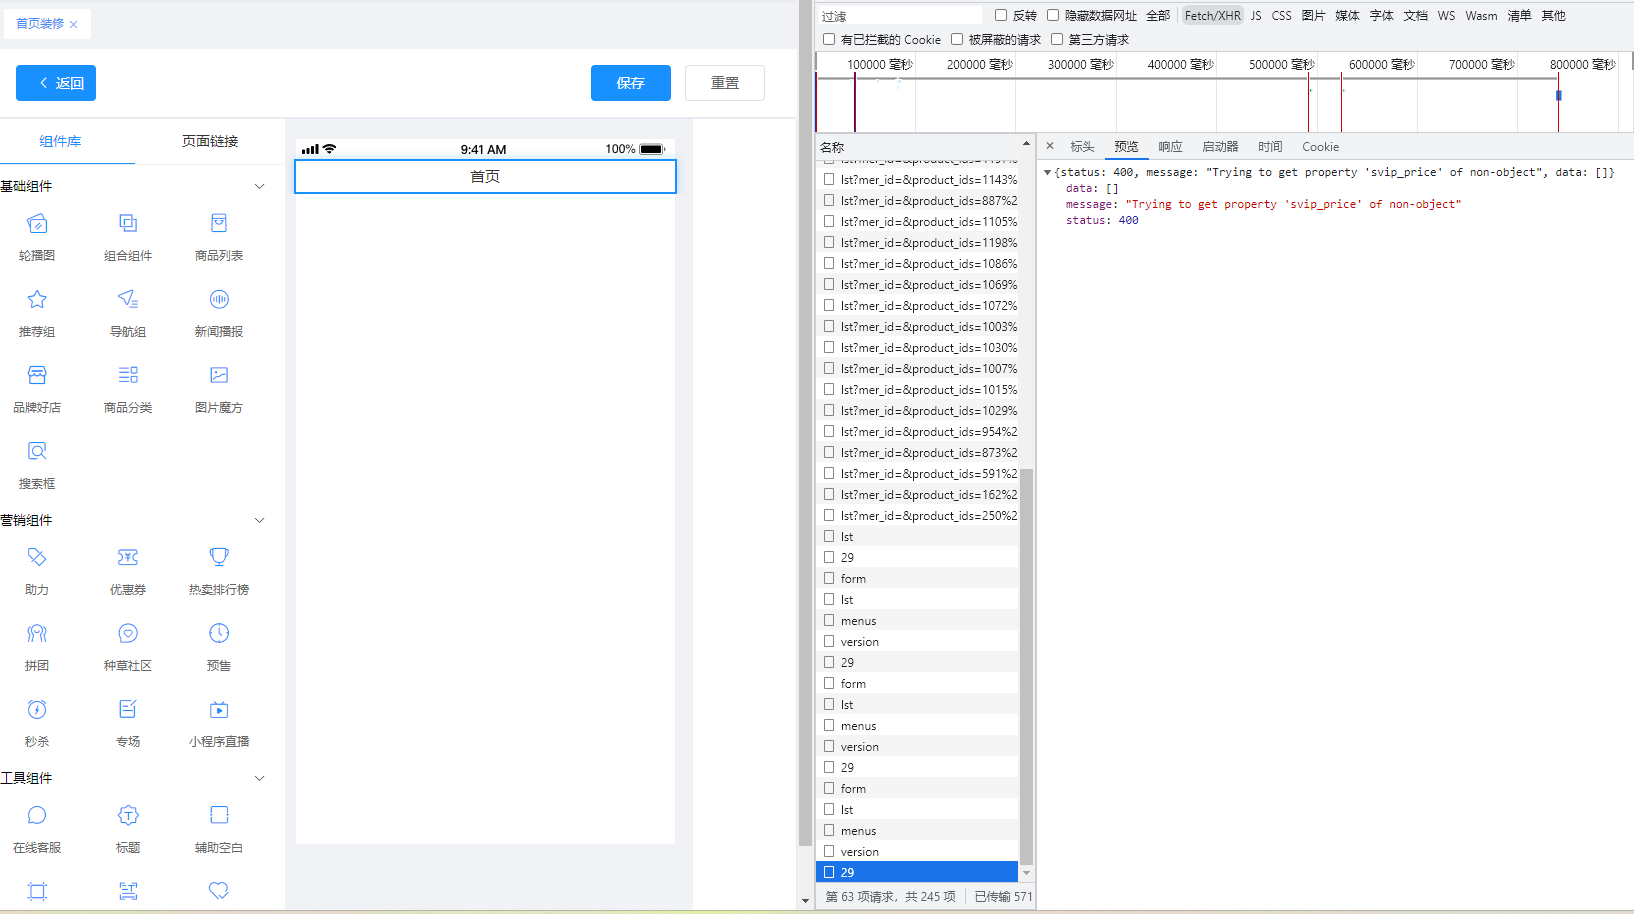
Task: Add the 标题 title component
Action: pyautogui.click(x=128, y=829)
